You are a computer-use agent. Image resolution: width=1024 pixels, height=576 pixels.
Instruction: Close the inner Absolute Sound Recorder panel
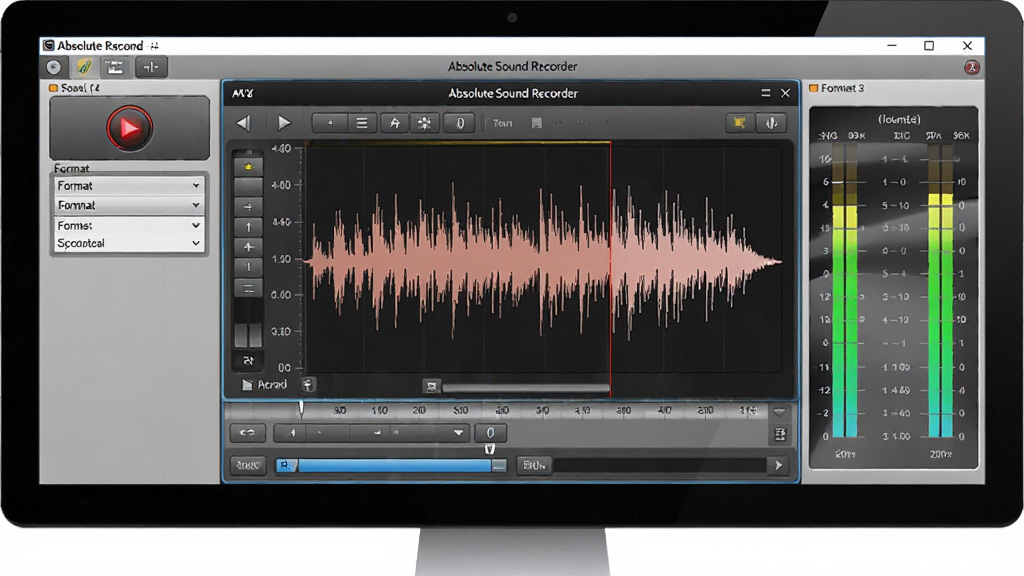pyautogui.click(x=786, y=93)
